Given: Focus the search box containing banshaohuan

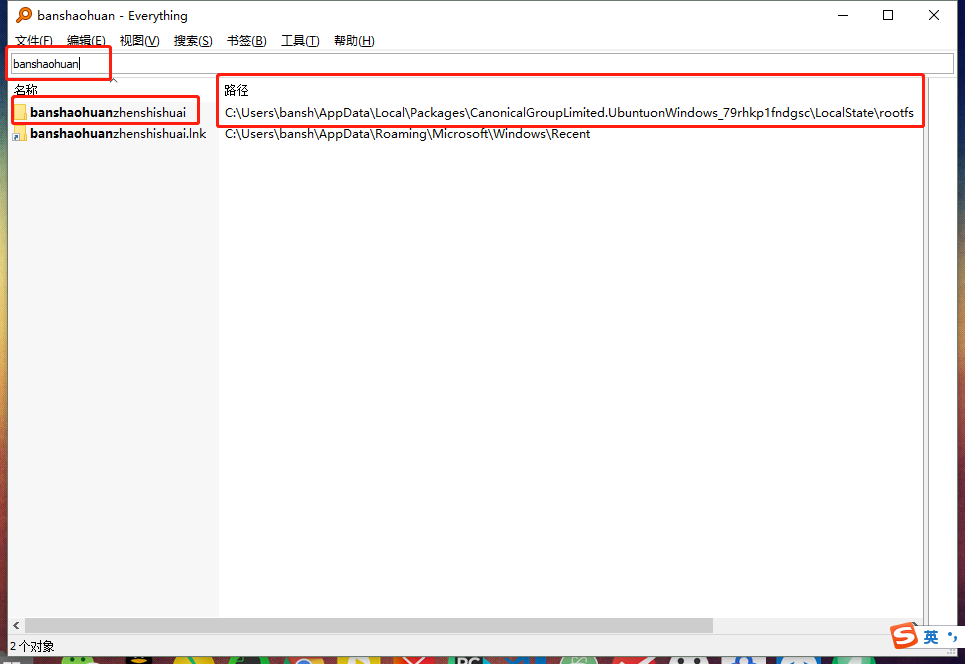Looking at the screenshot, I should pos(482,63).
